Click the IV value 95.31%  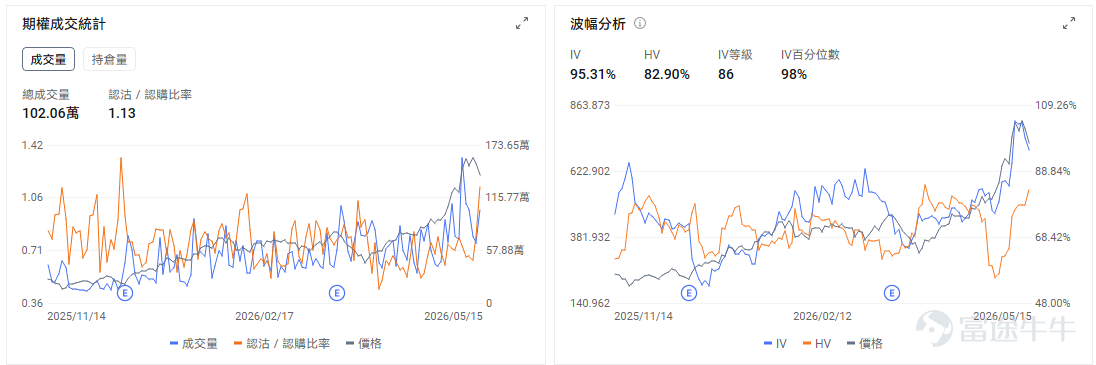593,73
